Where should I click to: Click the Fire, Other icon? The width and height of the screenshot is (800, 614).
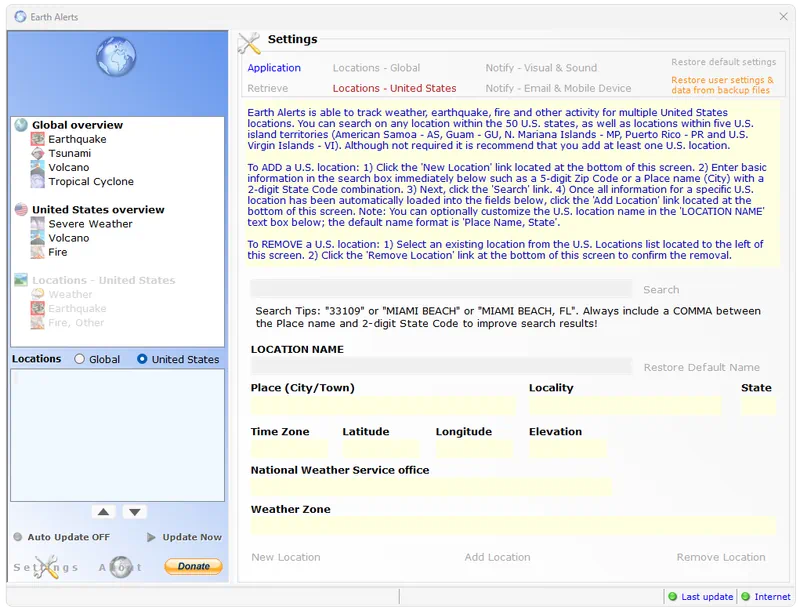tap(37, 323)
